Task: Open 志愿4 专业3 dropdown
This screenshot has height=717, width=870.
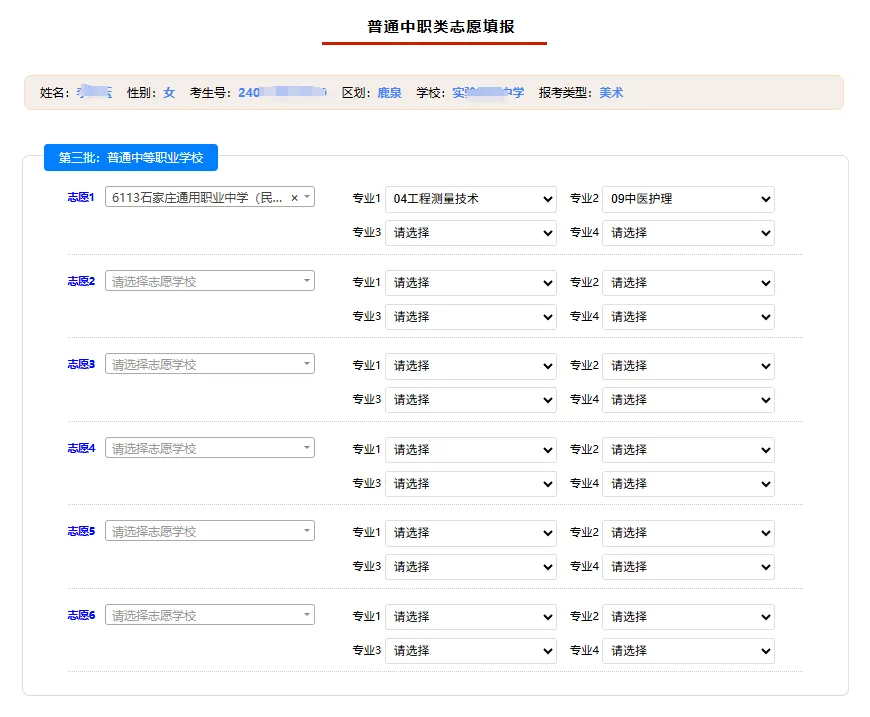Action: 471,484
